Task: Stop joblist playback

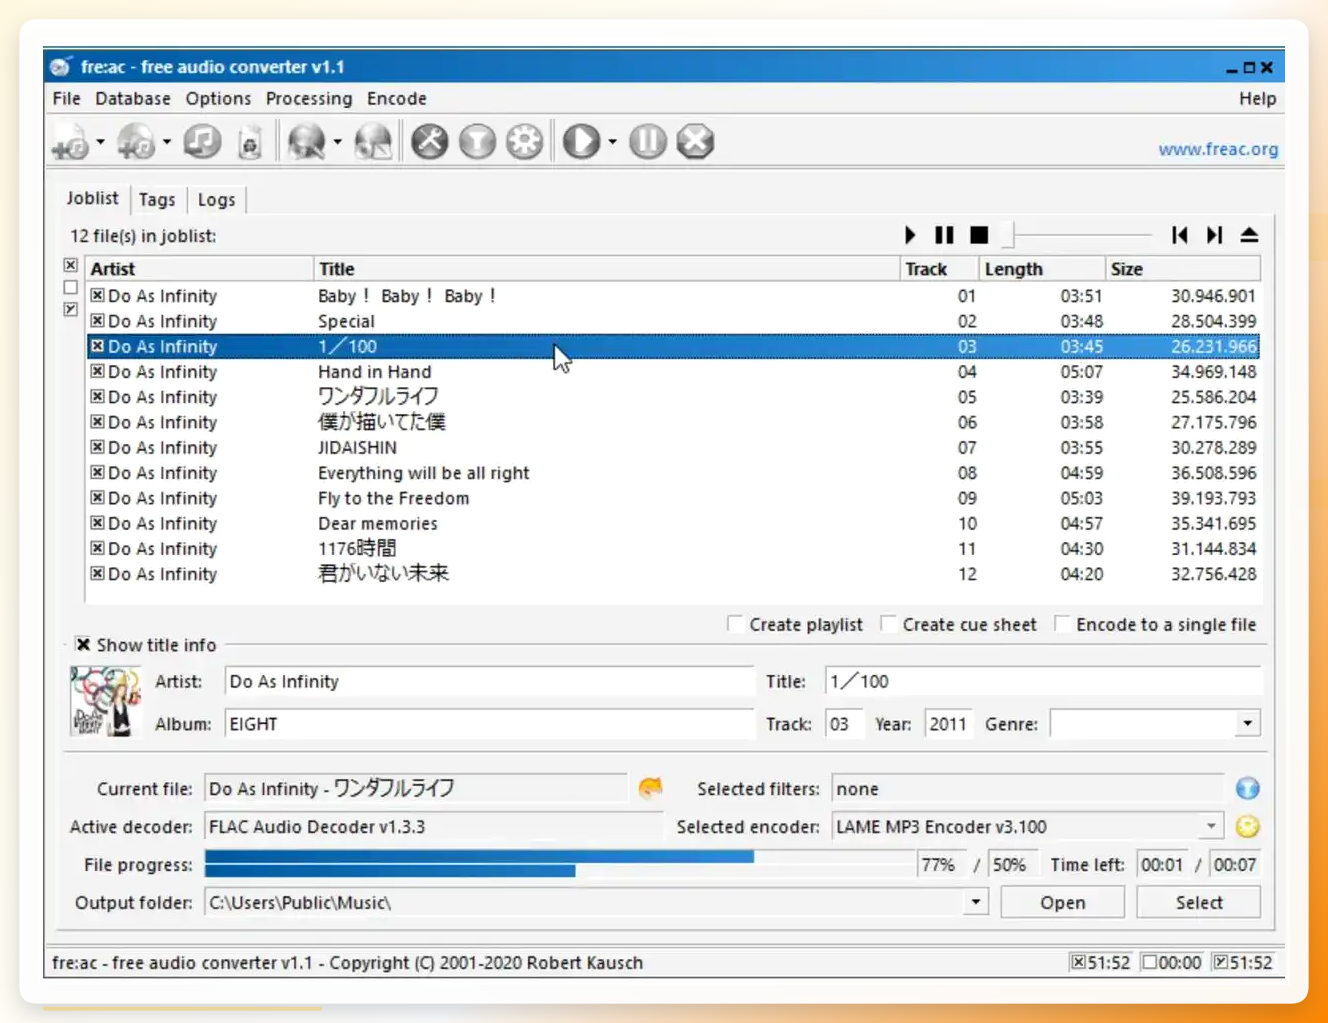Action: pyautogui.click(x=979, y=235)
